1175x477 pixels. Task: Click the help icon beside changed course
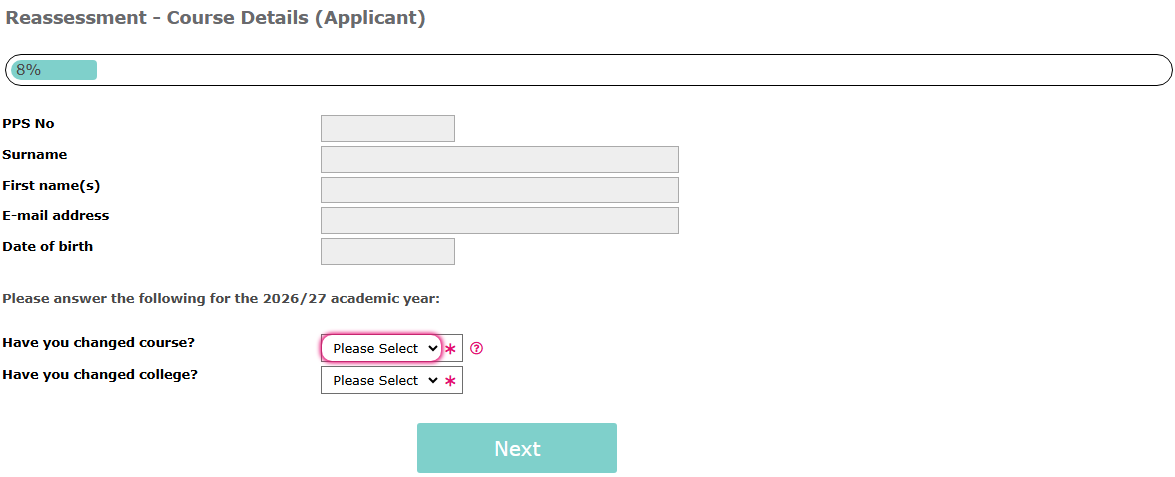[477, 348]
